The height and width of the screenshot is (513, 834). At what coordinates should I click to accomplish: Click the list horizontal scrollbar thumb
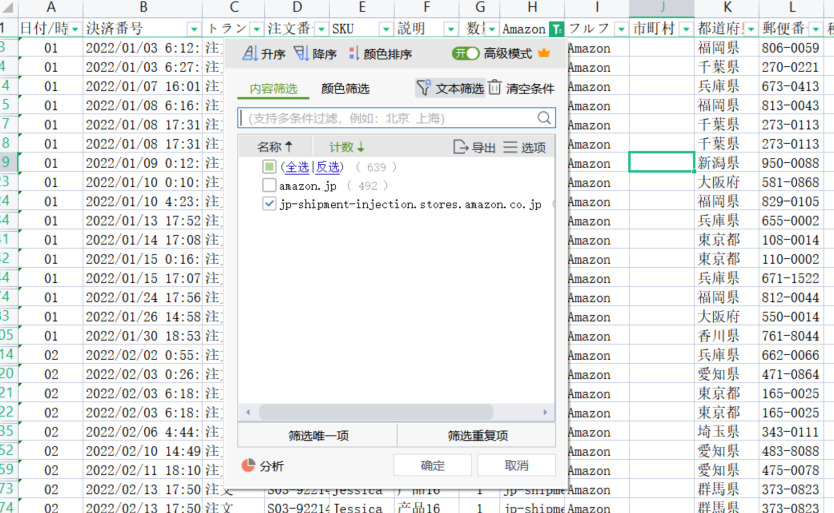(x=376, y=412)
